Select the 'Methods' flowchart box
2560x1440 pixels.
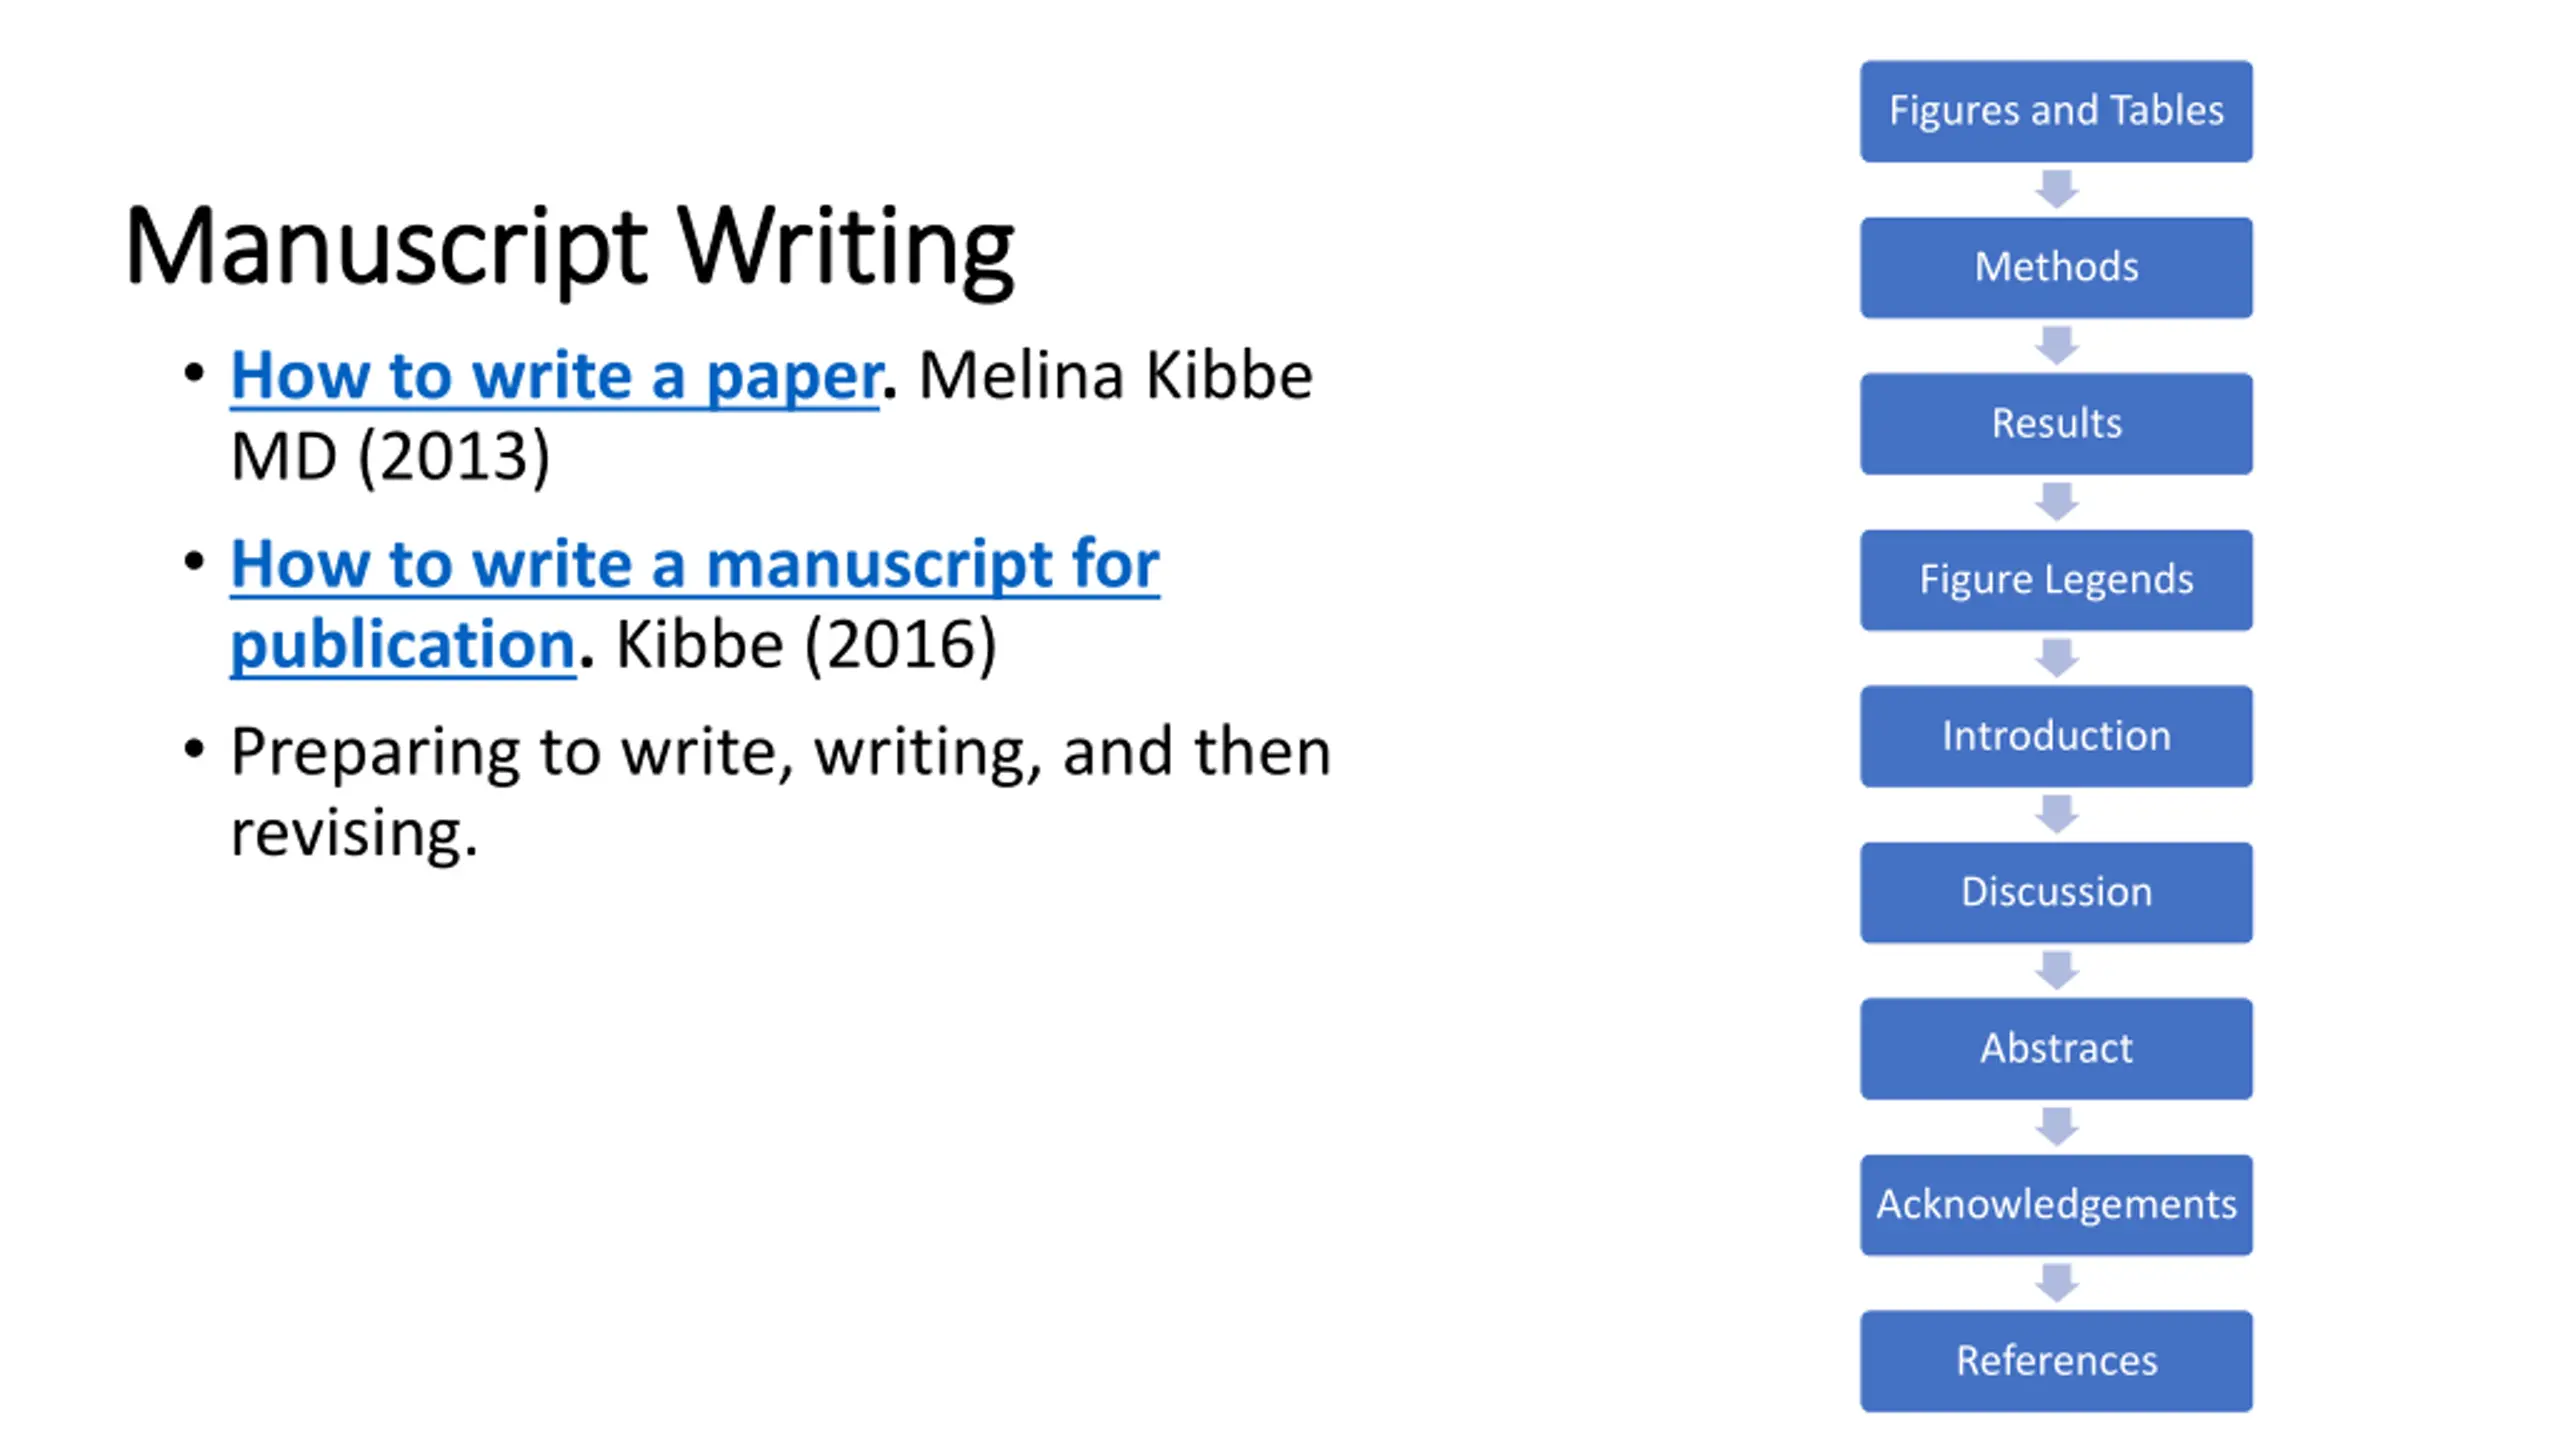click(x=2056, y=267)
